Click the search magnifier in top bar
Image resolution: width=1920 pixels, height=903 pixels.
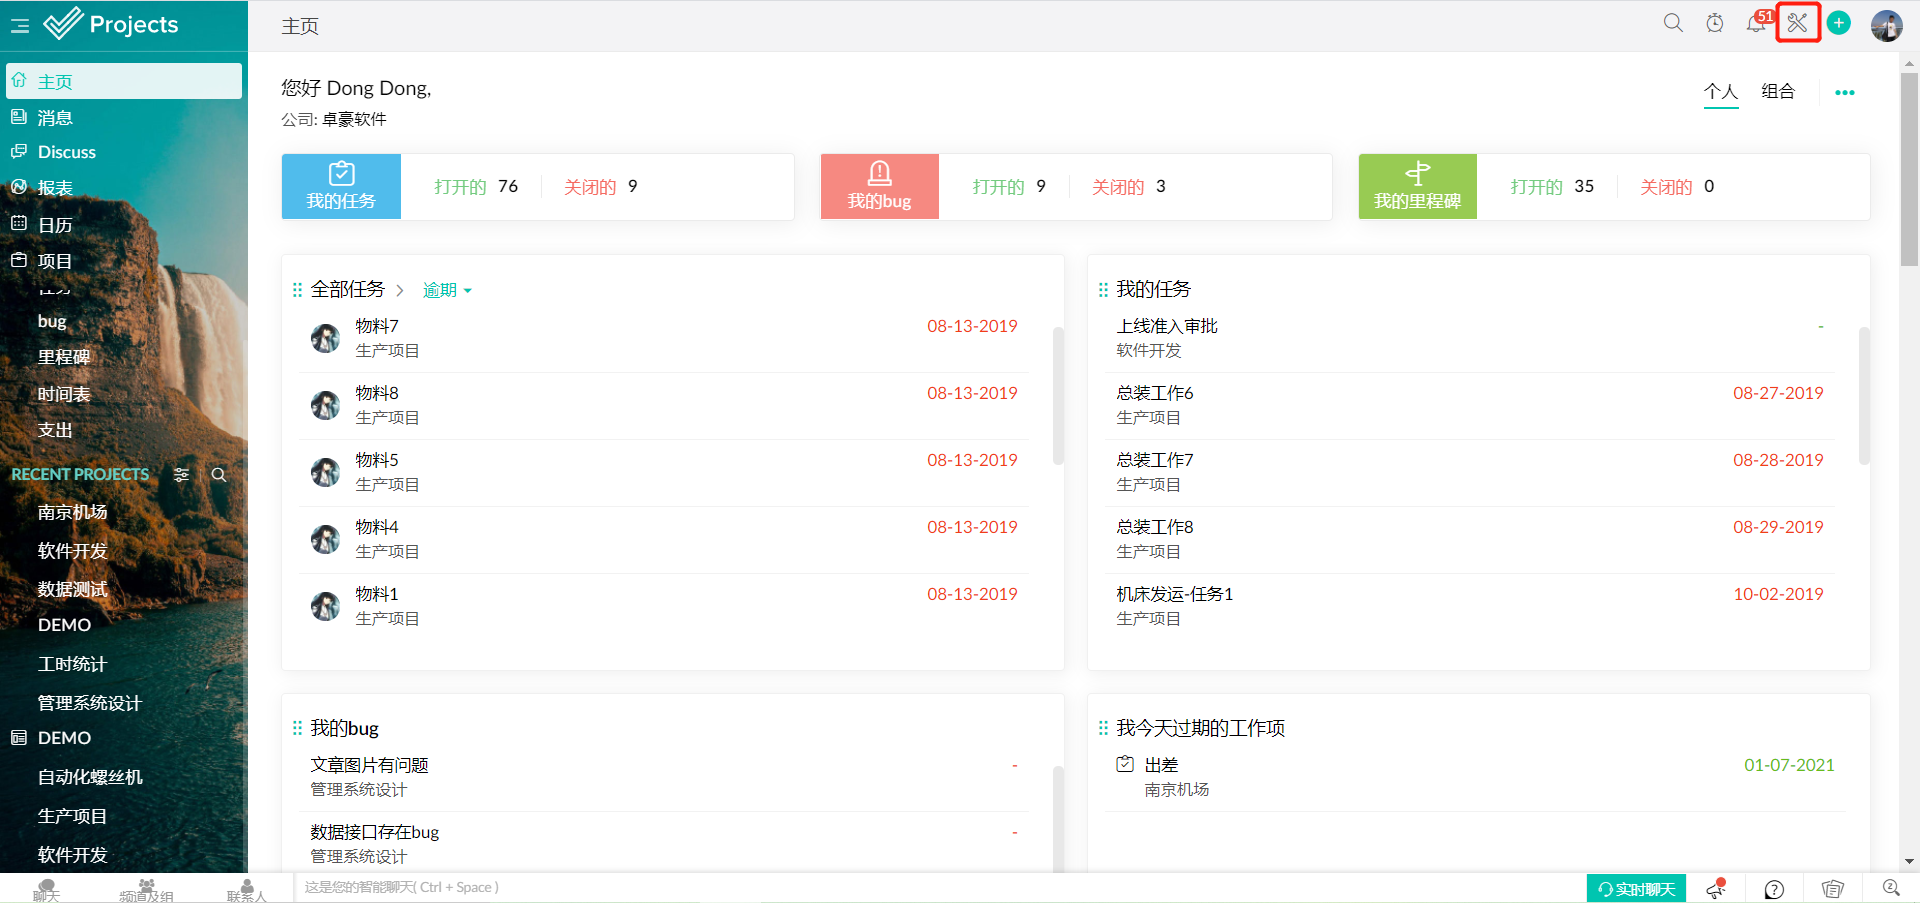tap(1673, 23)
